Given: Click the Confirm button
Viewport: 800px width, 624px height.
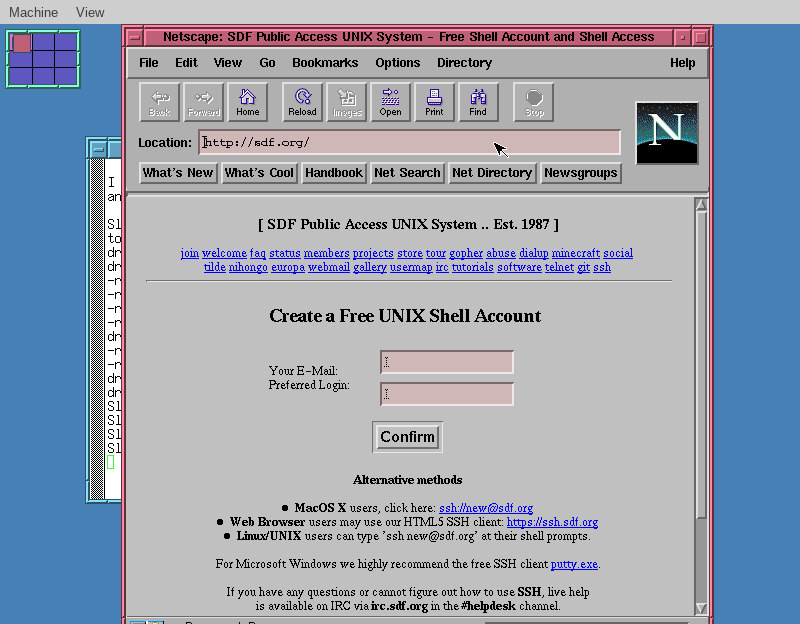Looking at the screenshot, I should 407,437.
